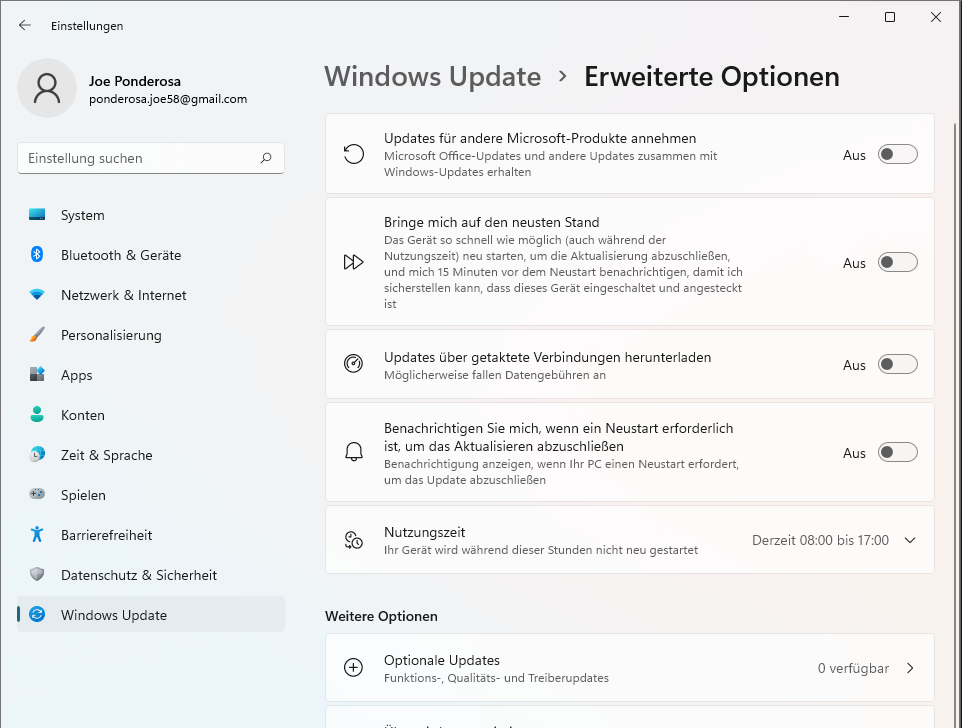
Task: Go to the Apps settings section
Action: click(76, 375)
